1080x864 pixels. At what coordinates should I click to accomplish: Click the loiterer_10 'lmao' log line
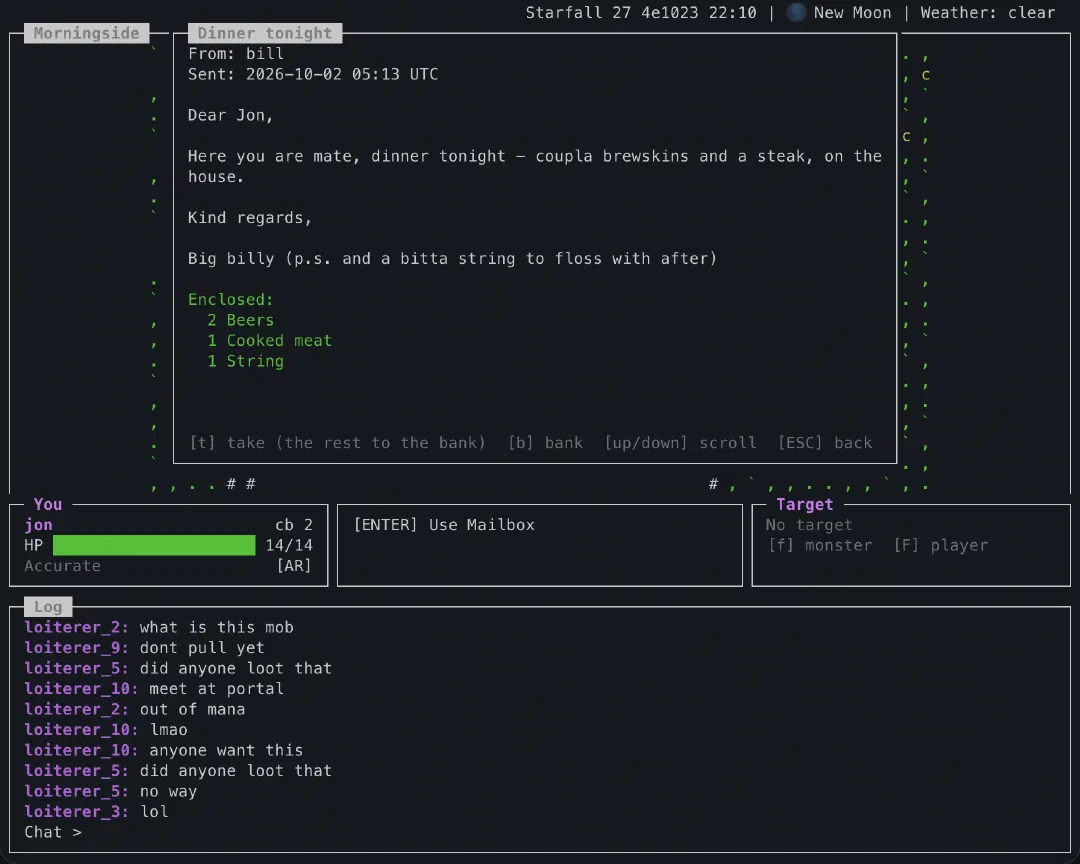(106, 730)
